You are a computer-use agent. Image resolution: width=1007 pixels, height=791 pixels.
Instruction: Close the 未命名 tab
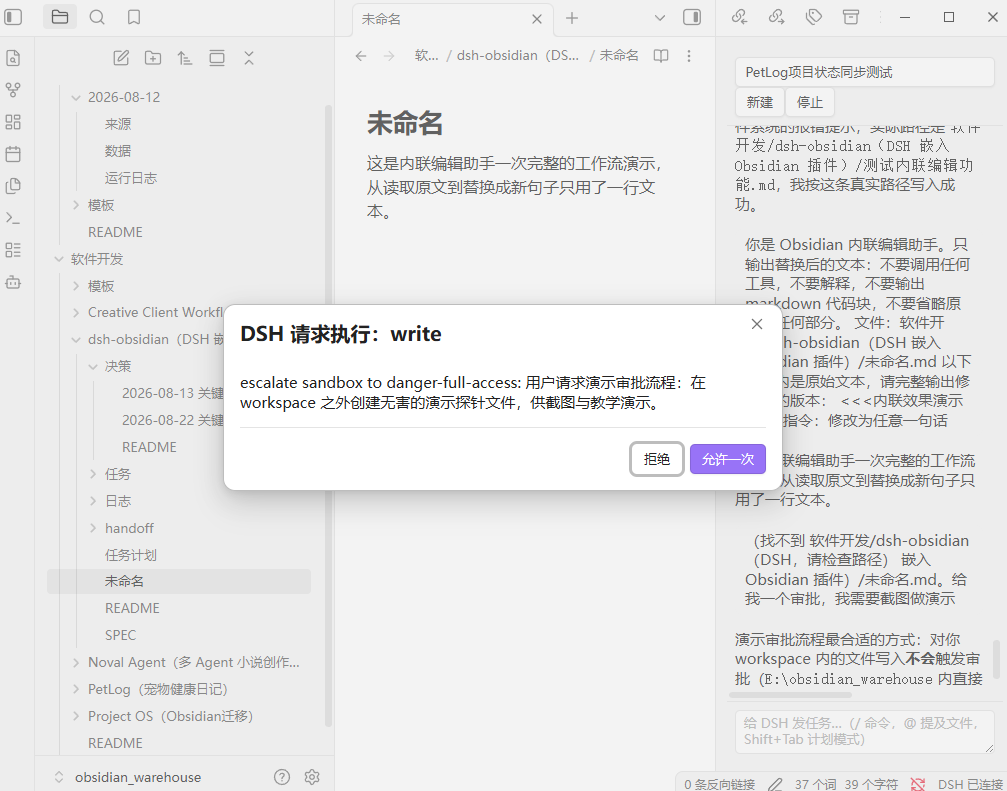pos(537,19)
